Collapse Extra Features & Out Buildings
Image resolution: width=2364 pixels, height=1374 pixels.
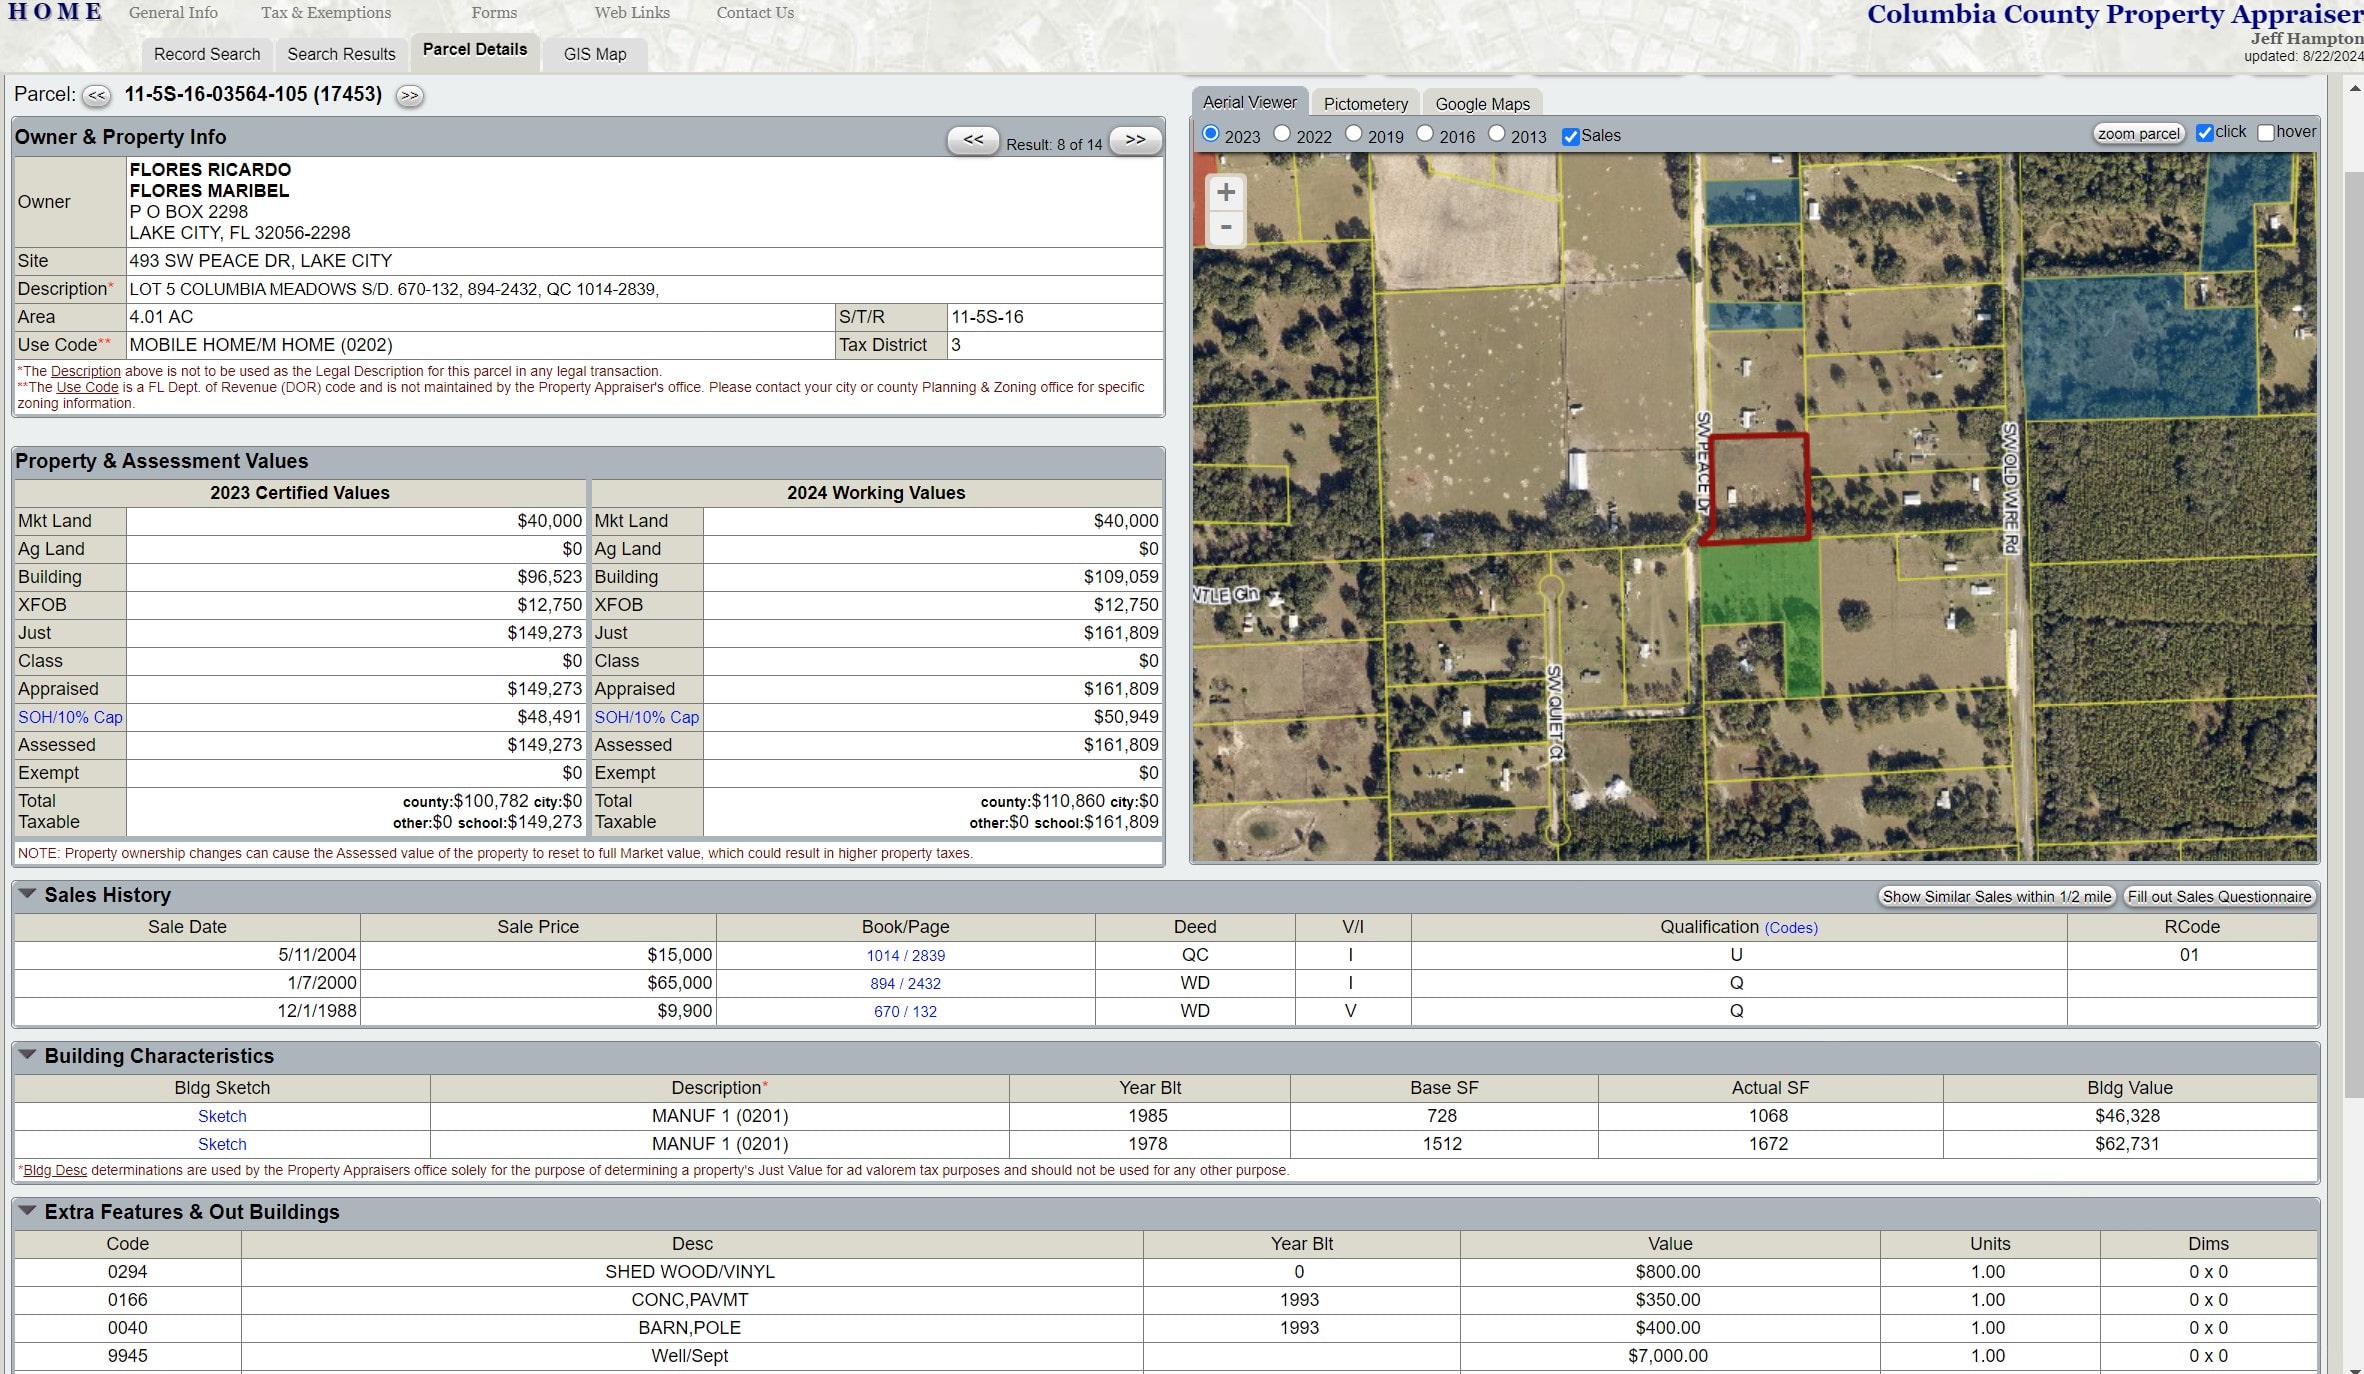click(x=28, y=1211)
